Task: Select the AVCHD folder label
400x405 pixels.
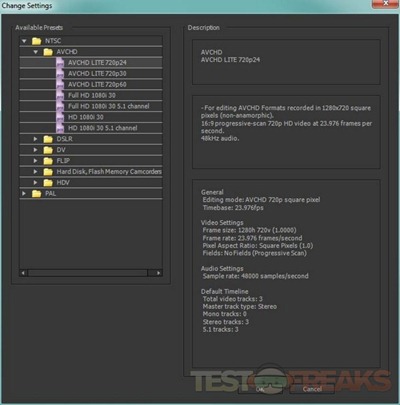Action: point(67,52)
